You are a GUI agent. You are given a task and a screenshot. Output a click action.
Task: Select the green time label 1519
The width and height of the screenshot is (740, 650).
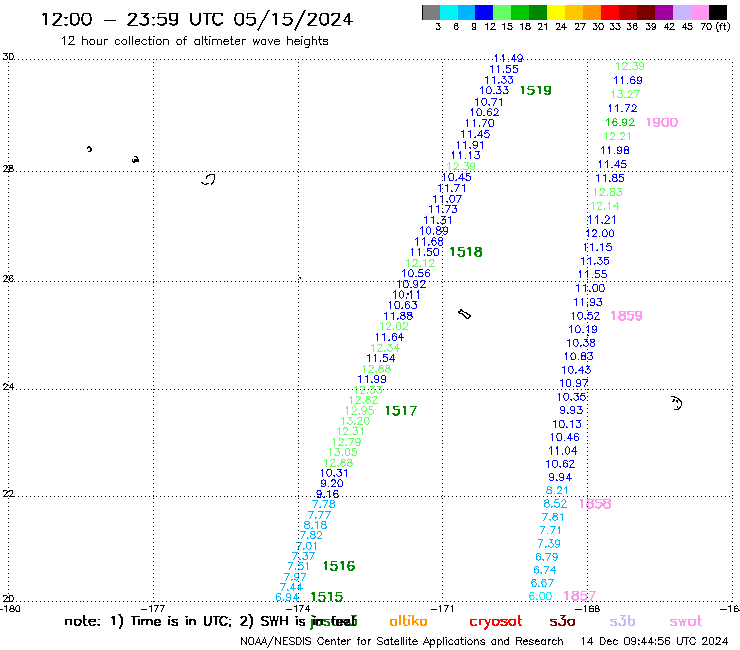(x=535, y=90)
